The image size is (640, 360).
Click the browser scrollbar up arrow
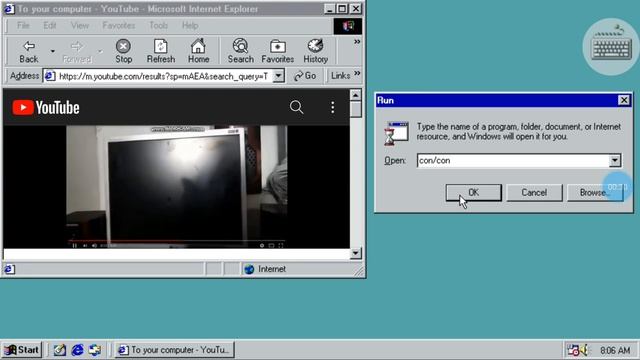coord(356,95)
